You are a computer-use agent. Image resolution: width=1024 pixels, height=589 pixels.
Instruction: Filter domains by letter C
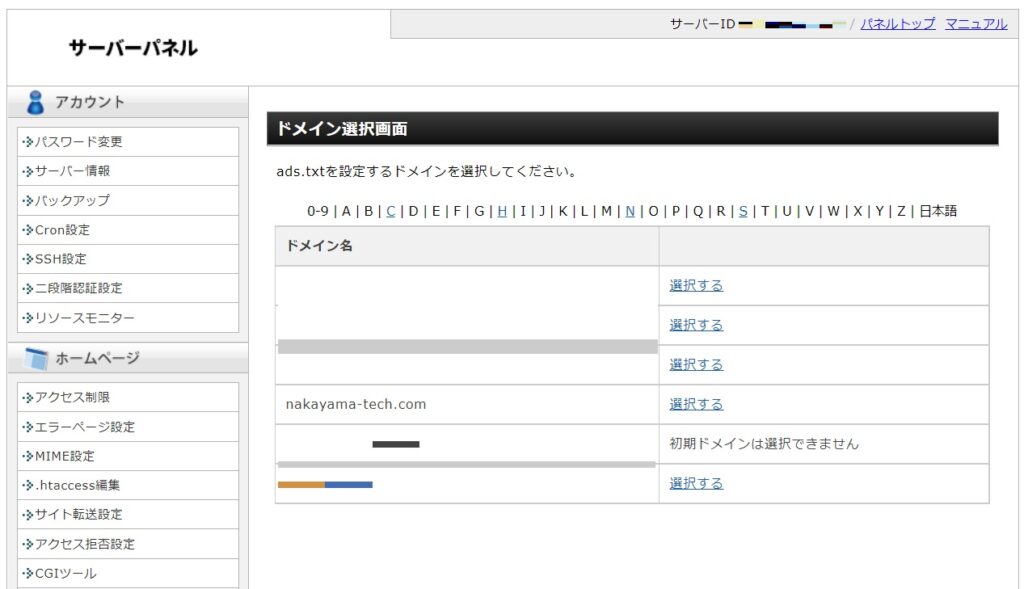point(391,211)
